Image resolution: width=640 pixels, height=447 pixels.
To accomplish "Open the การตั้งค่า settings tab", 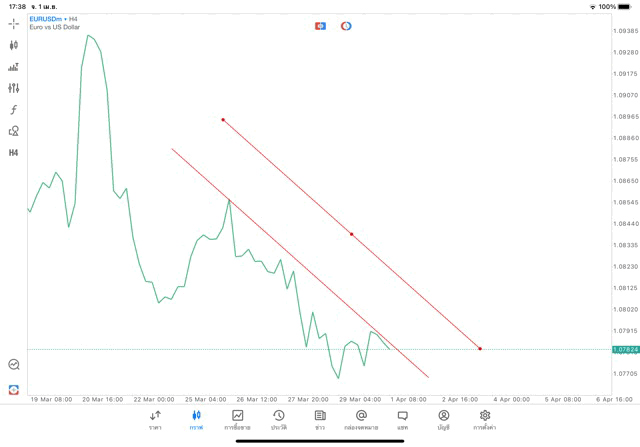I will 485,419.
